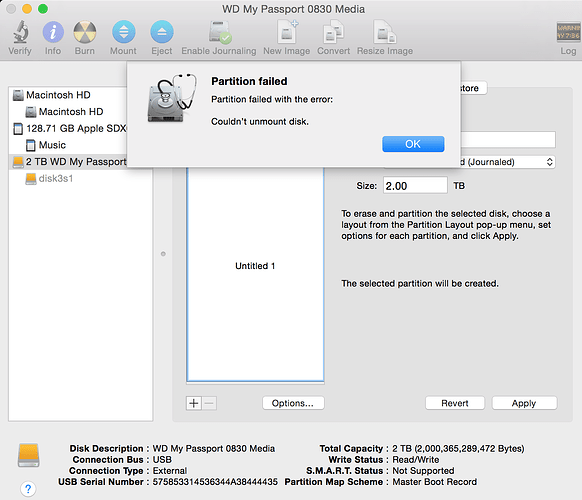
Task: Add a partition with the plus button
Action: (x=194, y=403)
